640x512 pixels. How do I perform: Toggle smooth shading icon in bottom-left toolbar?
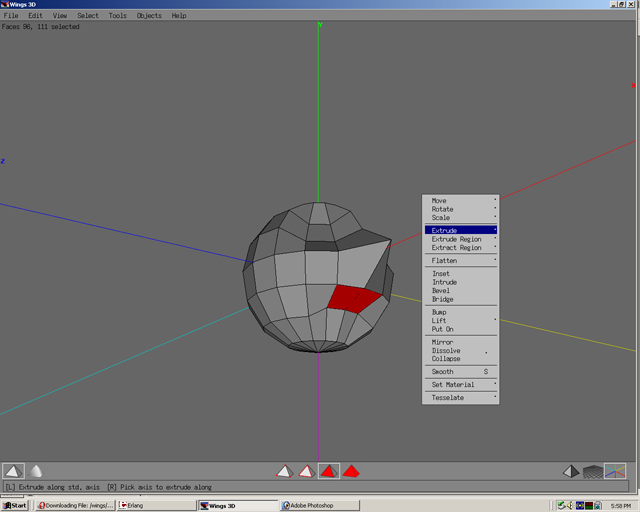[x=36, y=471]
